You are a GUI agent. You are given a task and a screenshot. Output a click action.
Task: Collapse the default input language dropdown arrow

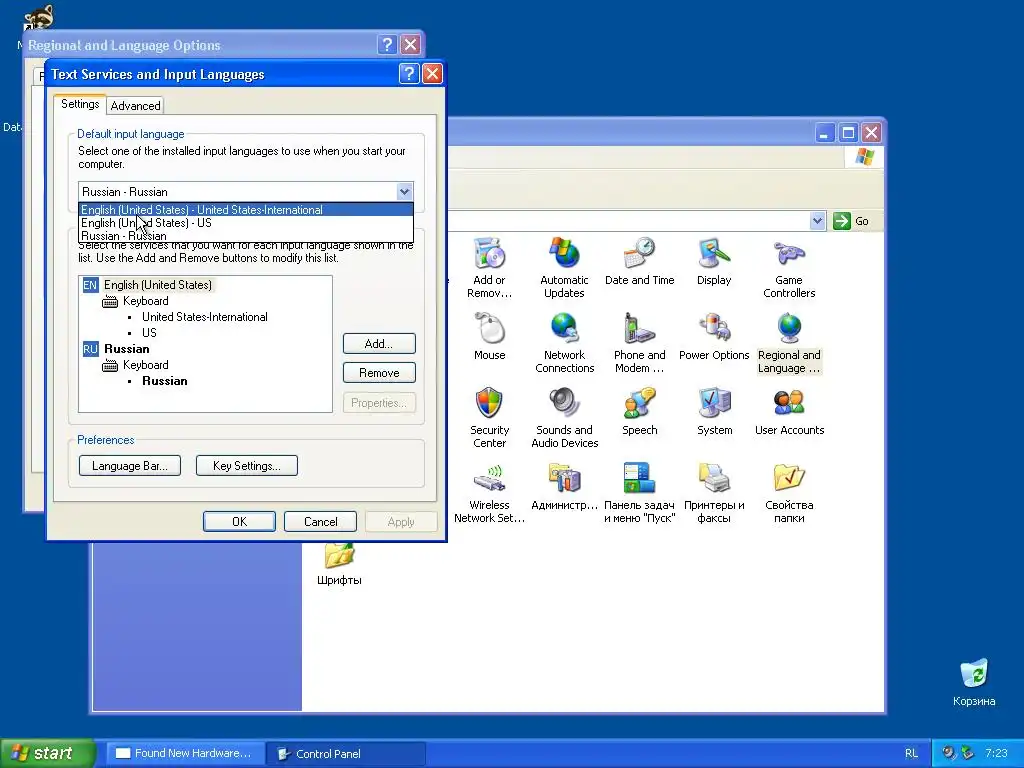click(404, 191)
